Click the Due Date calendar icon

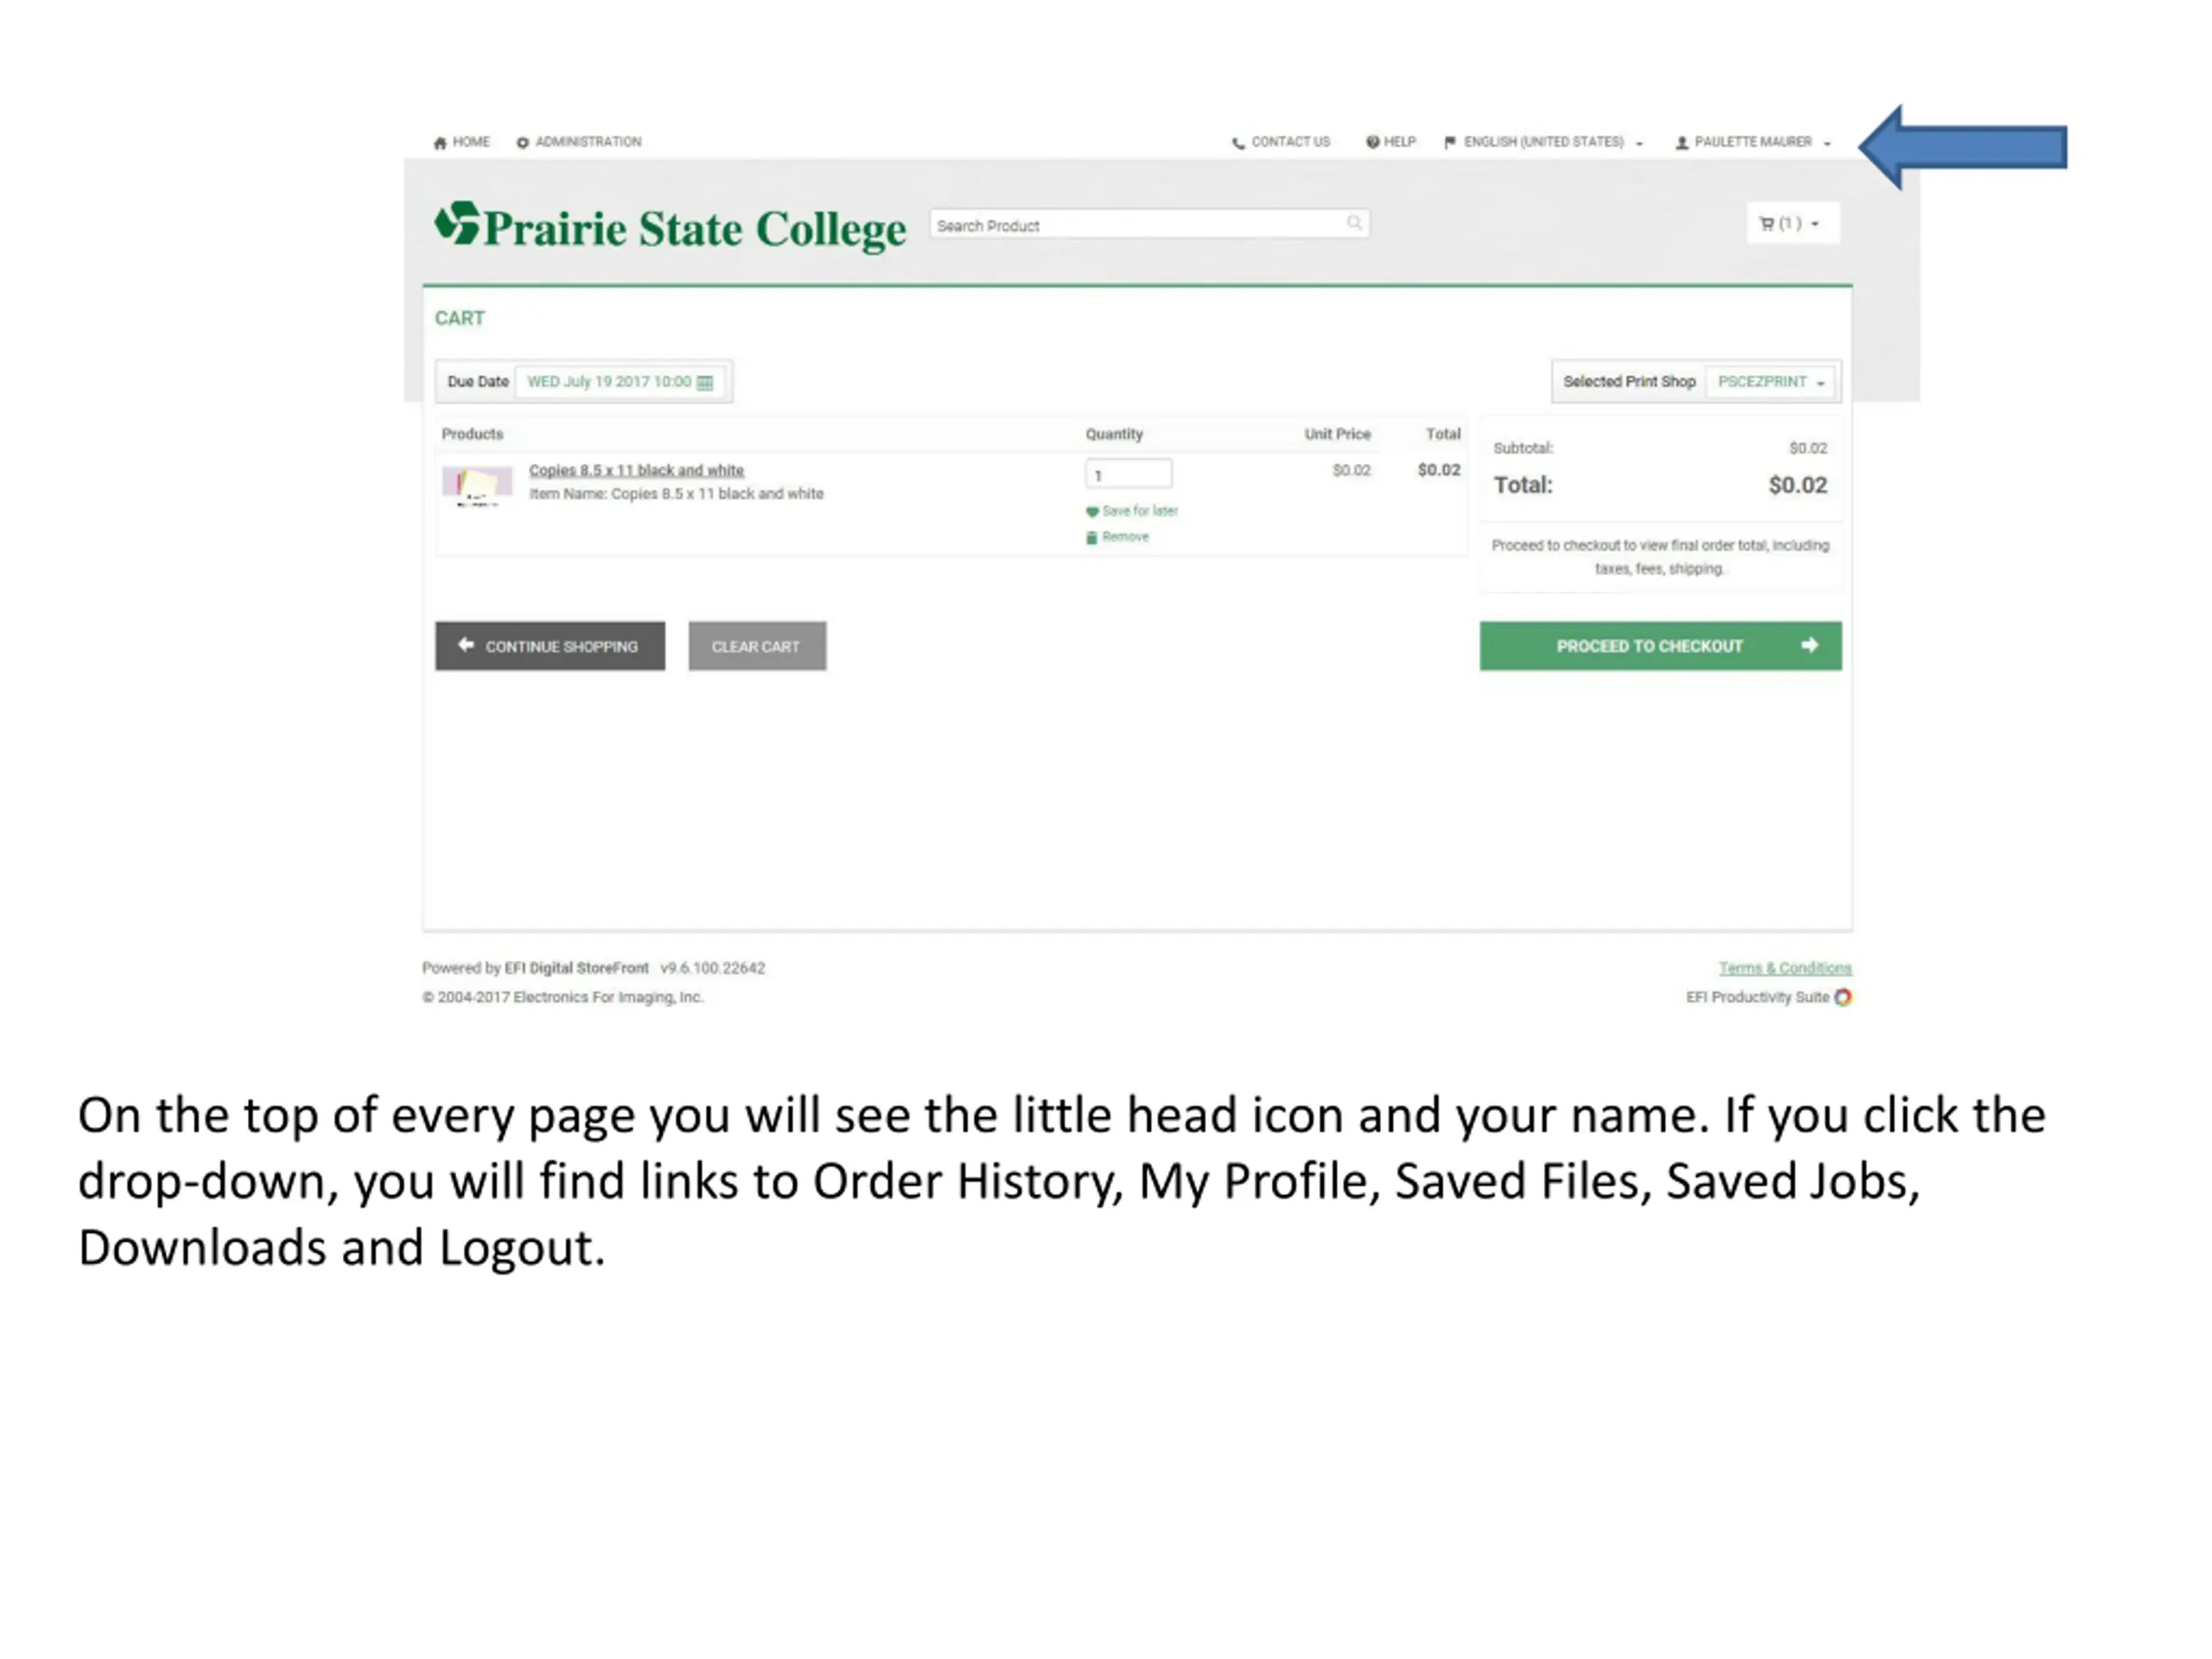(705, 383)
